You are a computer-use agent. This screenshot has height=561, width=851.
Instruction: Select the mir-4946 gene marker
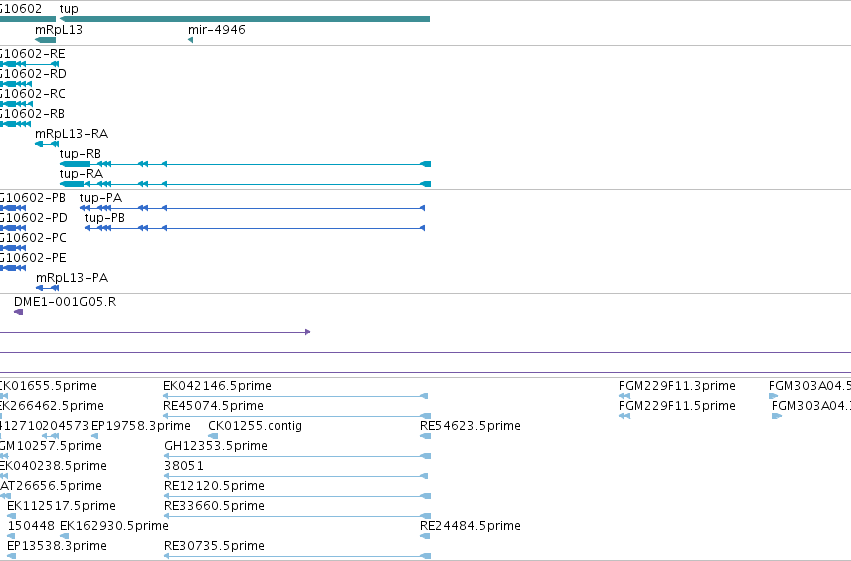click(x=190, y=40)
